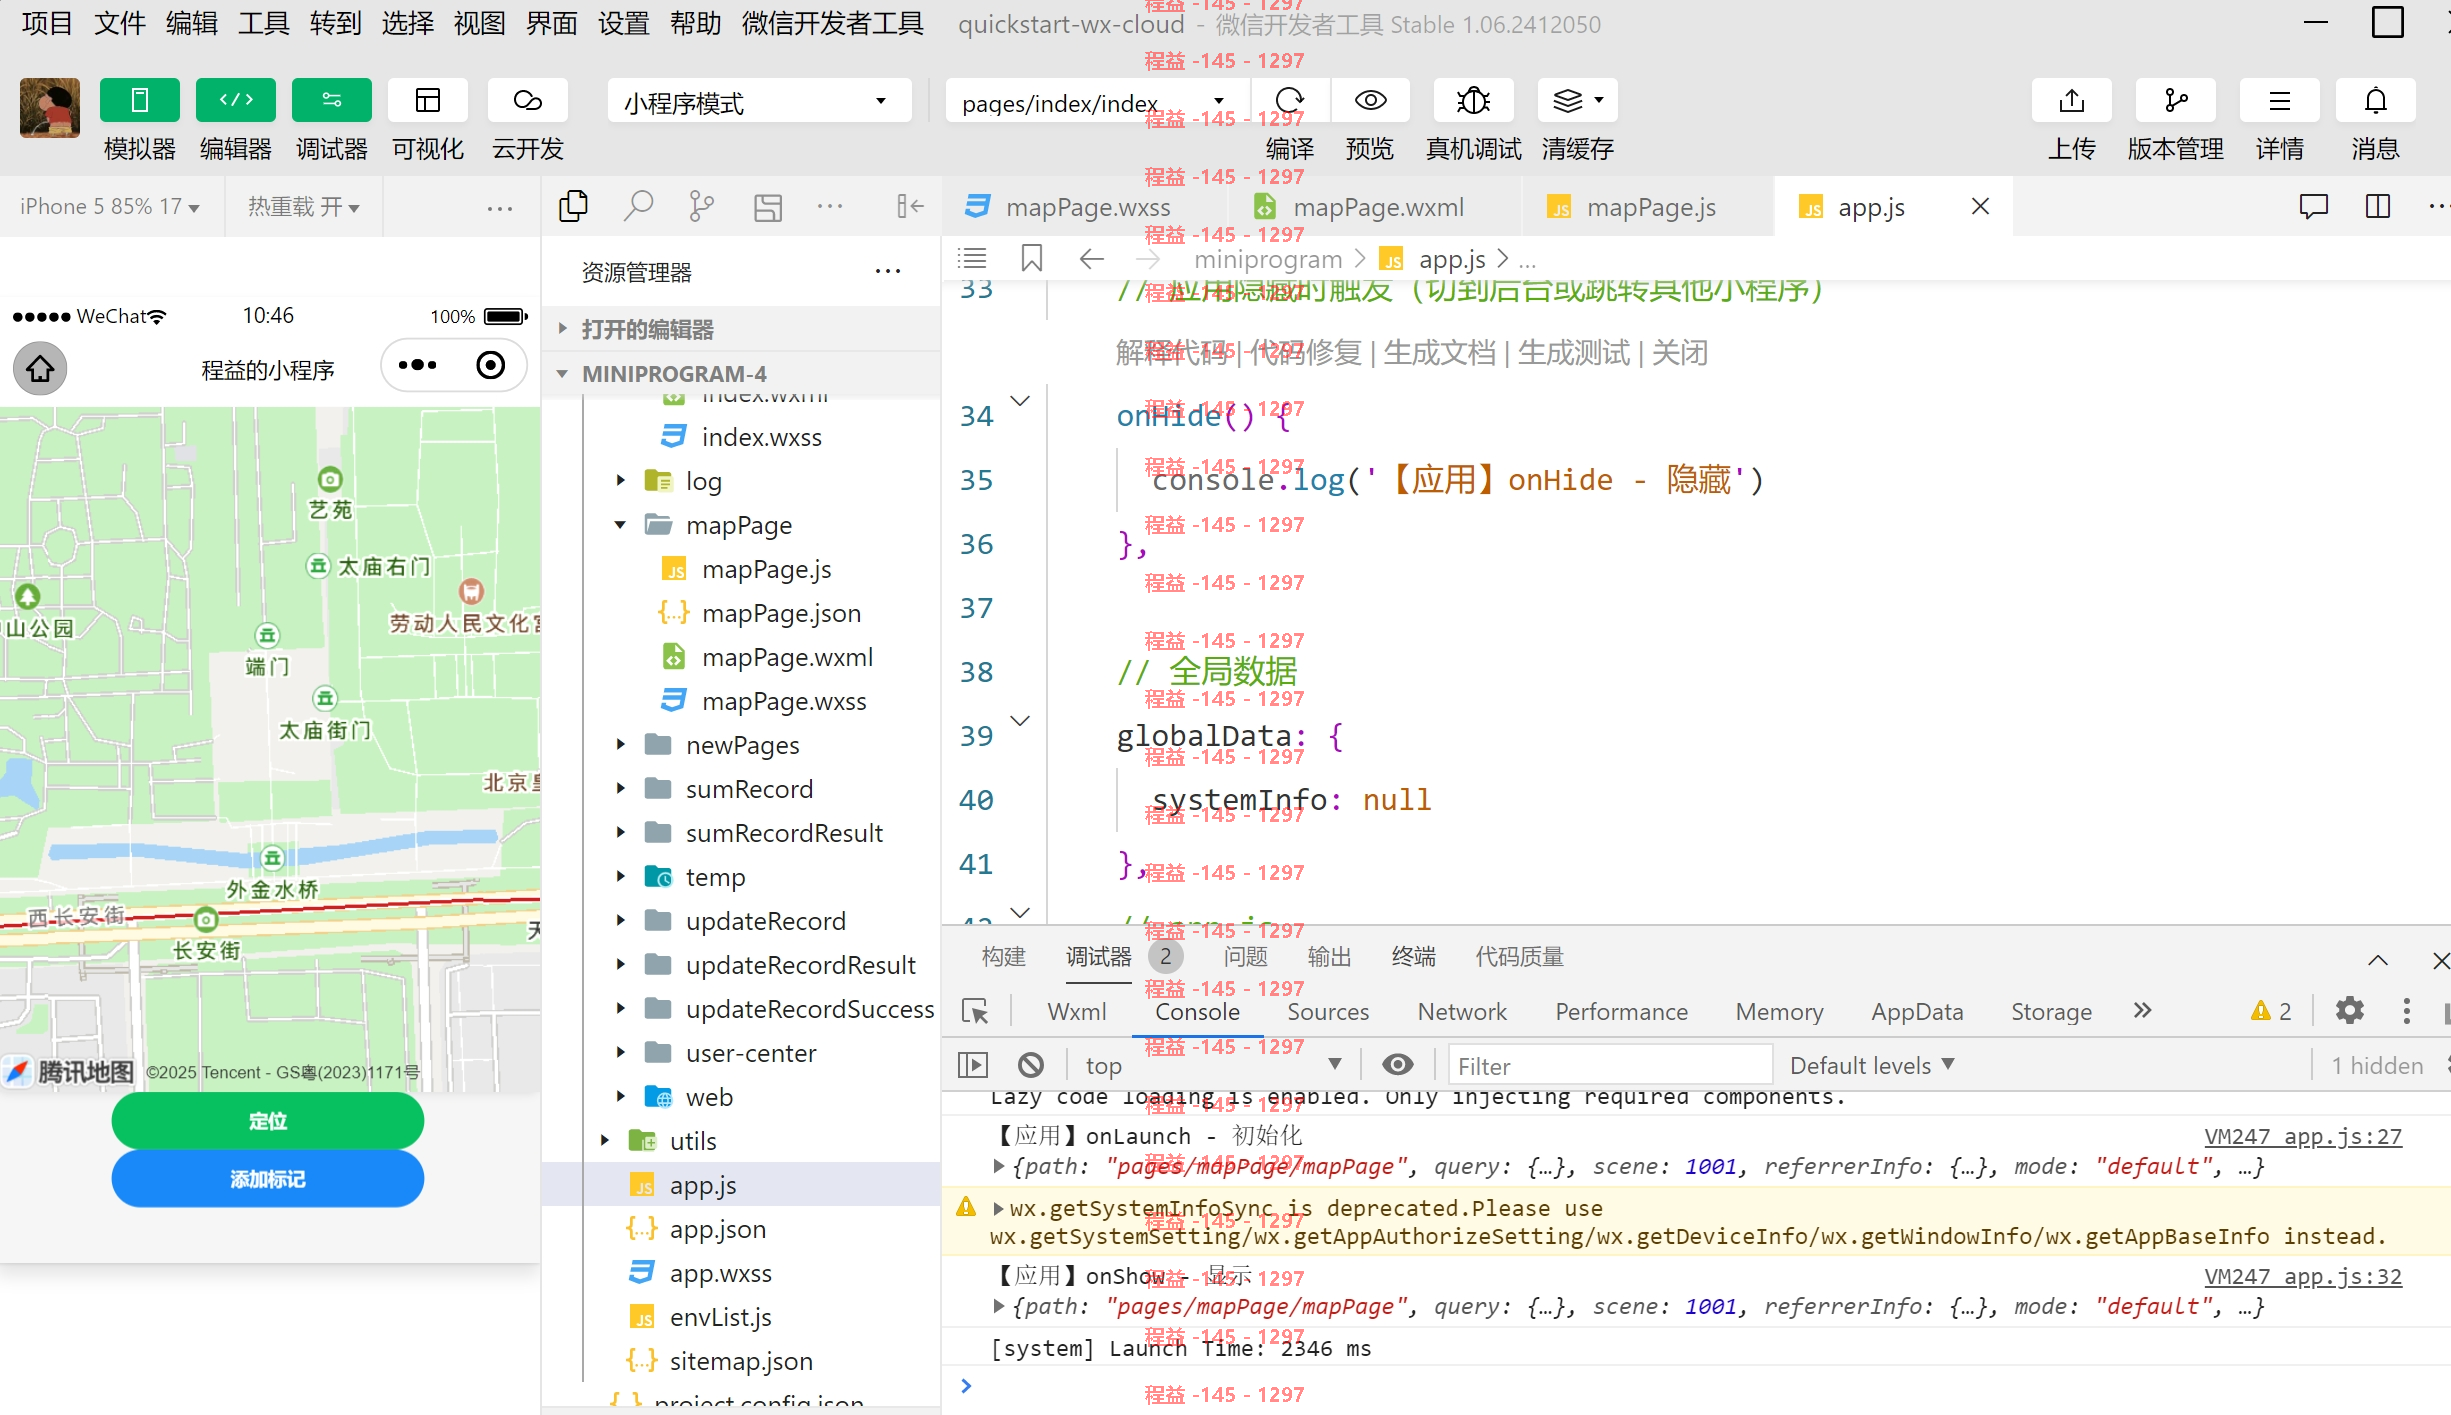Fold the onHide function at line 34

pyautogui.click(x=1020, y=400)
